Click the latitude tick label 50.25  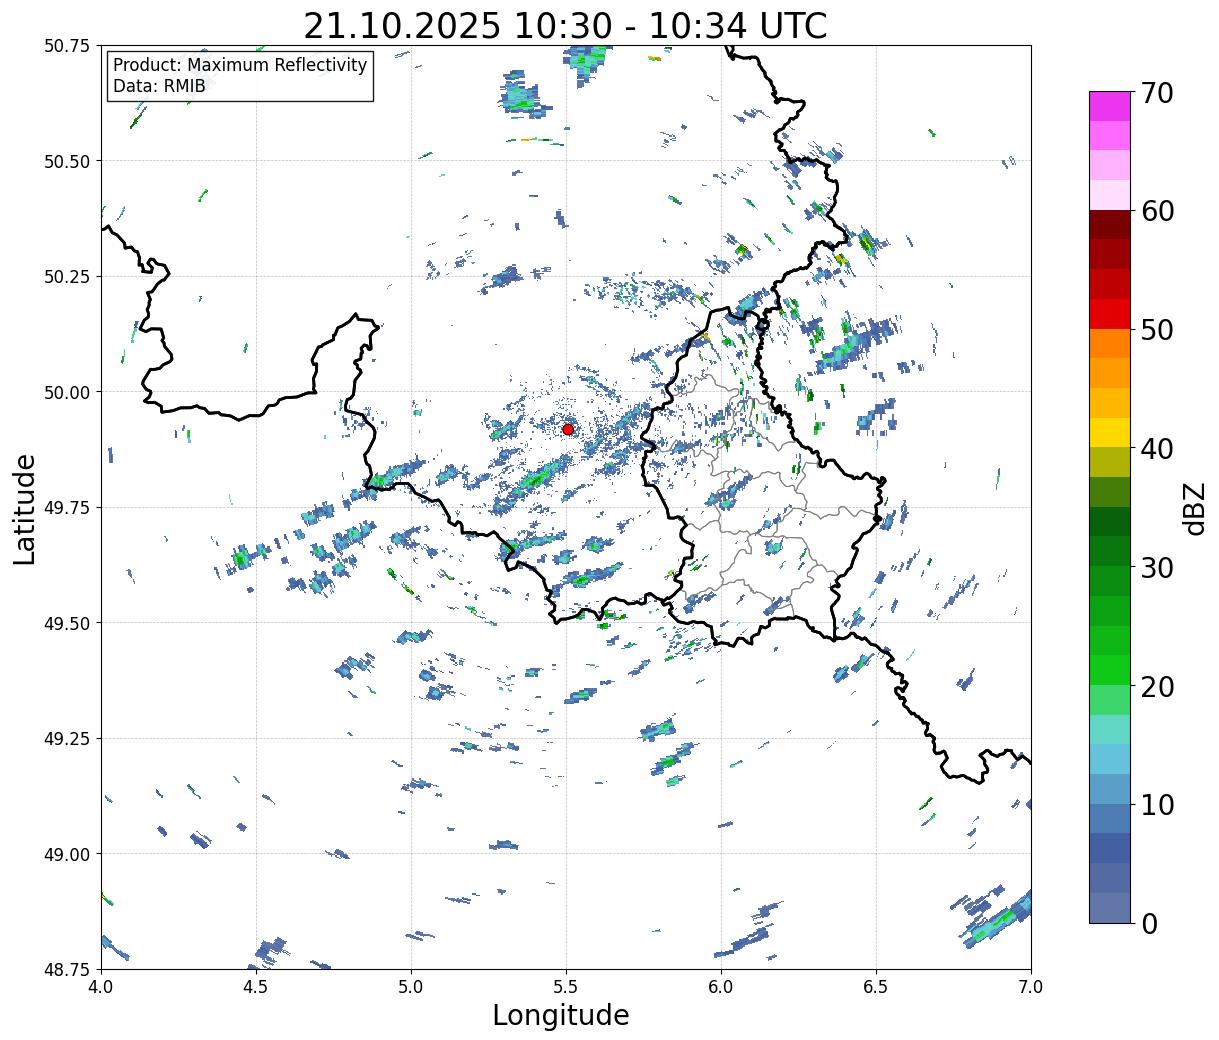[x=66, y=276]
